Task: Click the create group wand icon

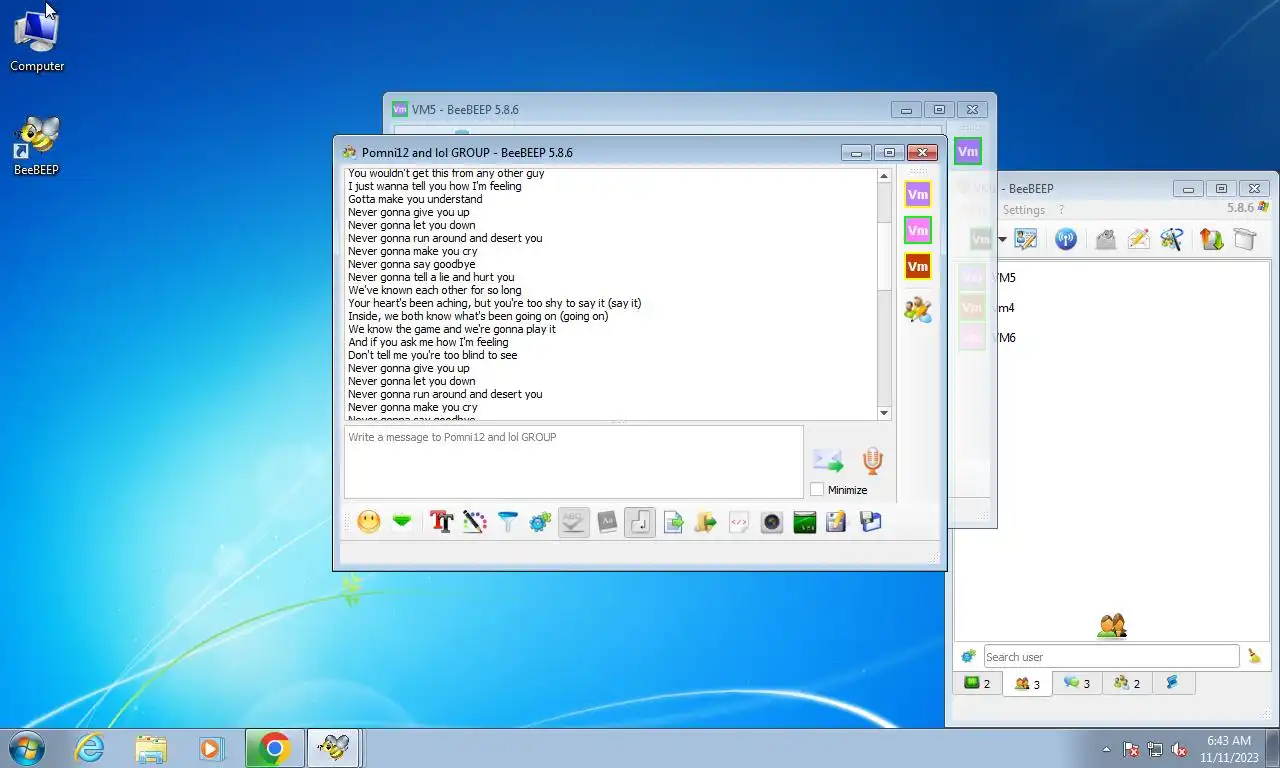Action: [x=1172, y=239]
